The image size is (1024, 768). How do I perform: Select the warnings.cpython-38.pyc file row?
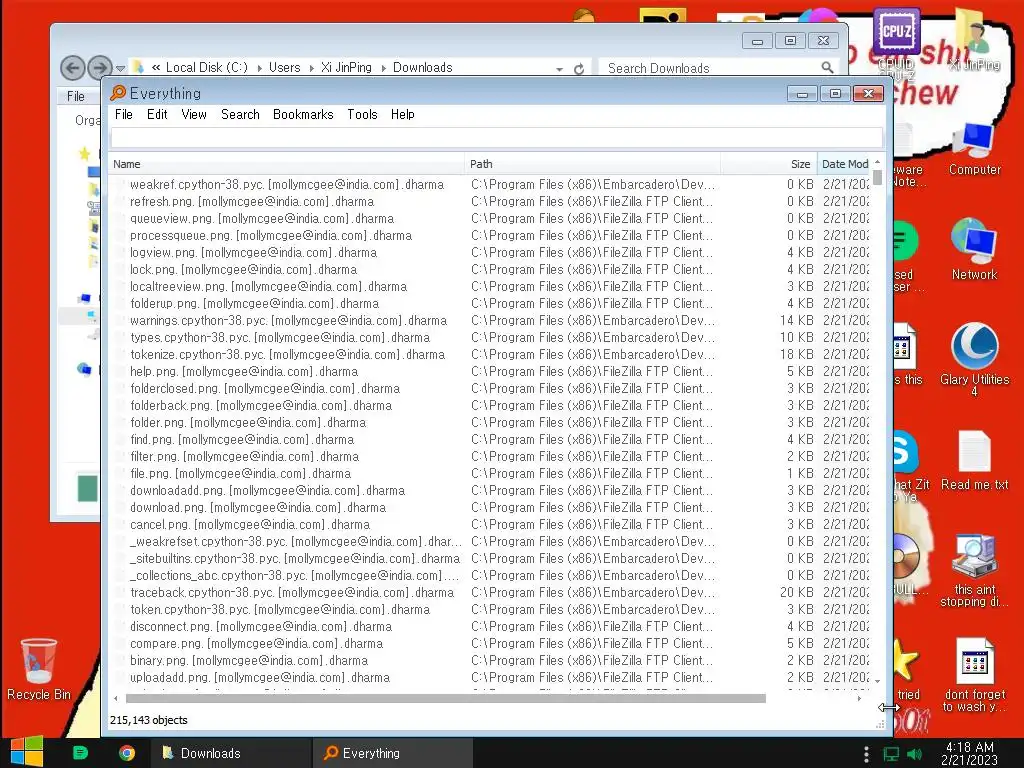pos(490,321)
